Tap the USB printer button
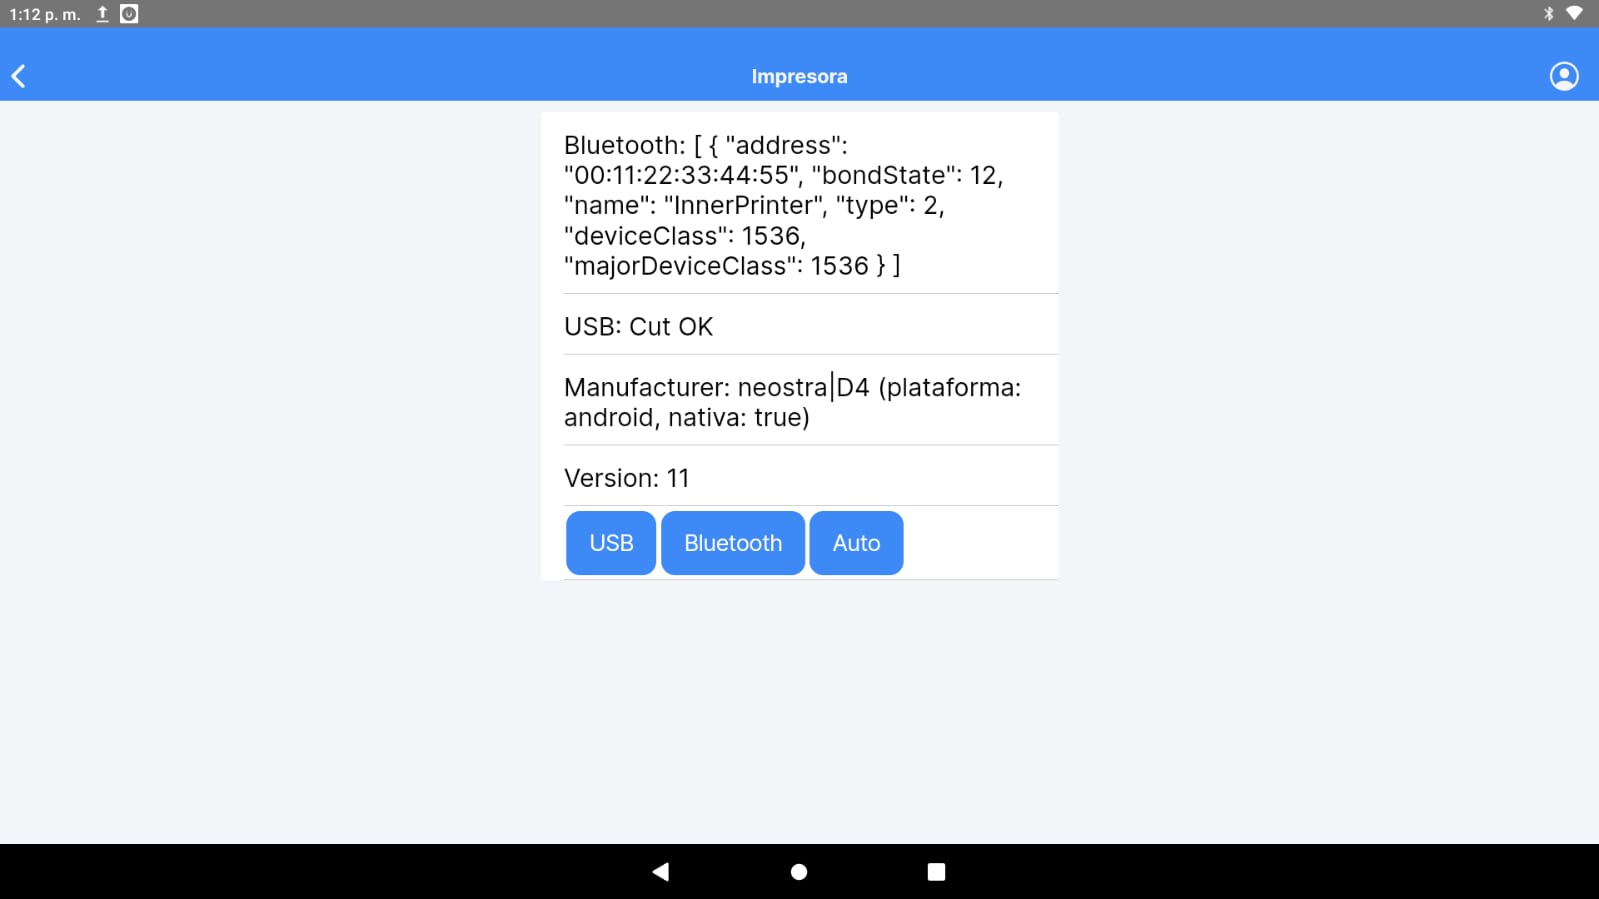Image resolution: width=1599 pixels, height=899 pixels. [611, 543]
